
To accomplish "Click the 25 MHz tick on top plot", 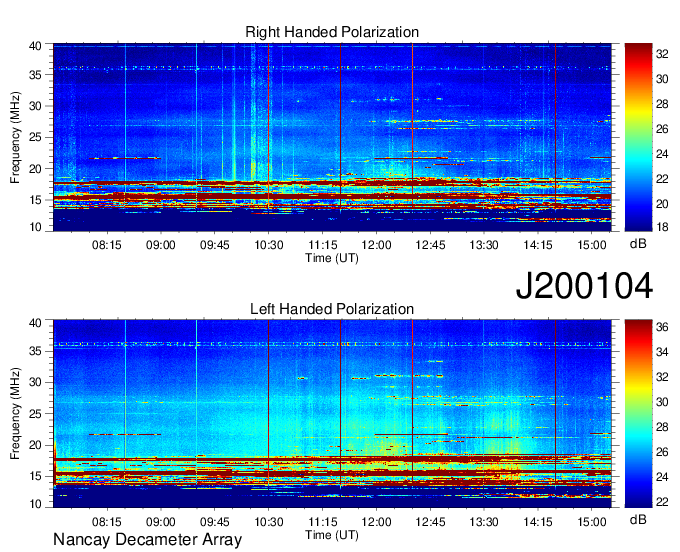I will pyautogui.click(x=35, y=137).
